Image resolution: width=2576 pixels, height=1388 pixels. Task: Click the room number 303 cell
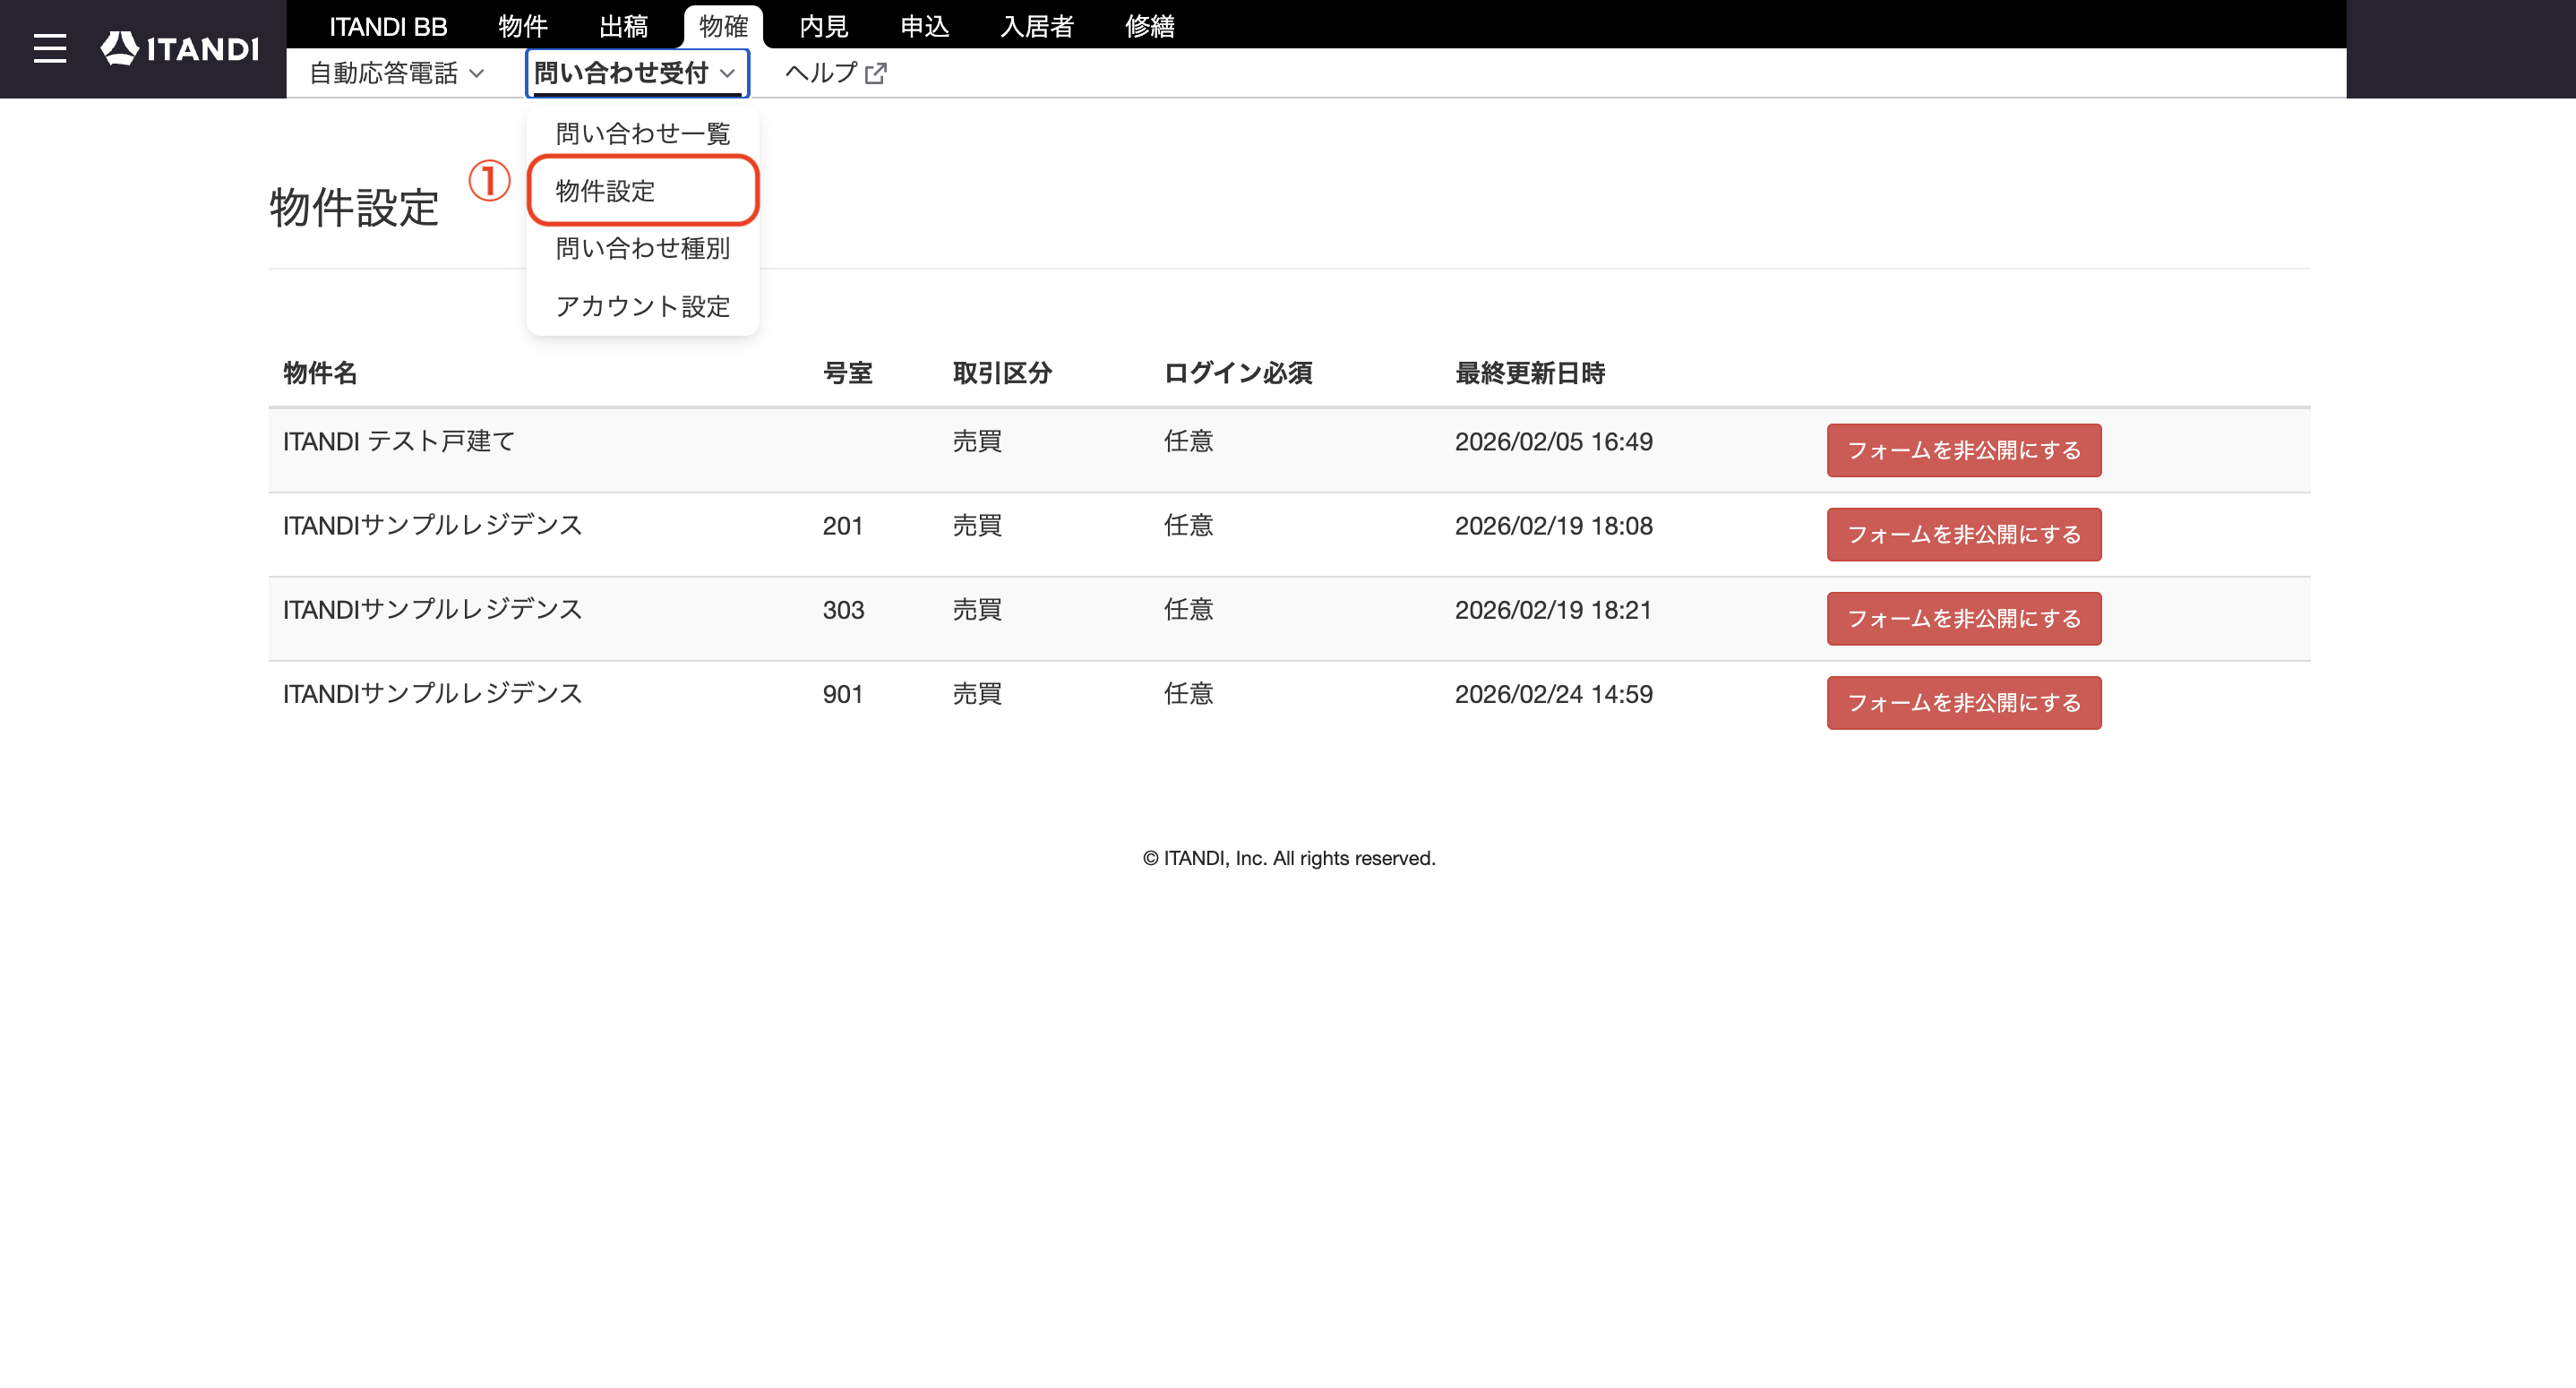(843, 610)
